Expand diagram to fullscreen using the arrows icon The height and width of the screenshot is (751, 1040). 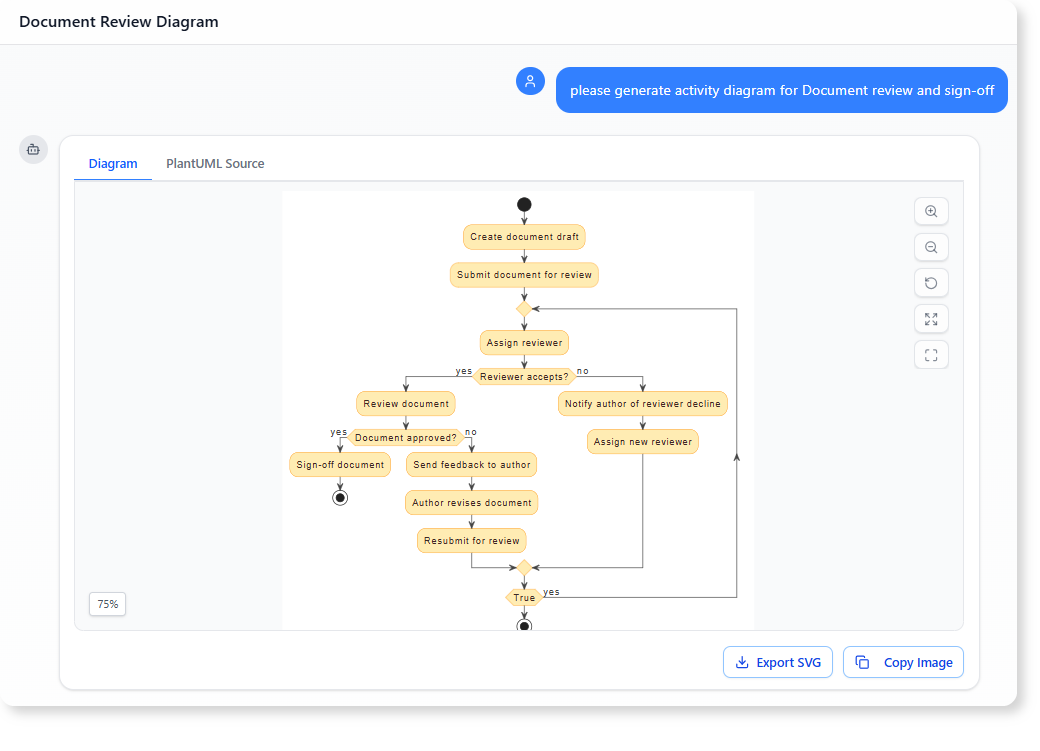tap(931, 319)
